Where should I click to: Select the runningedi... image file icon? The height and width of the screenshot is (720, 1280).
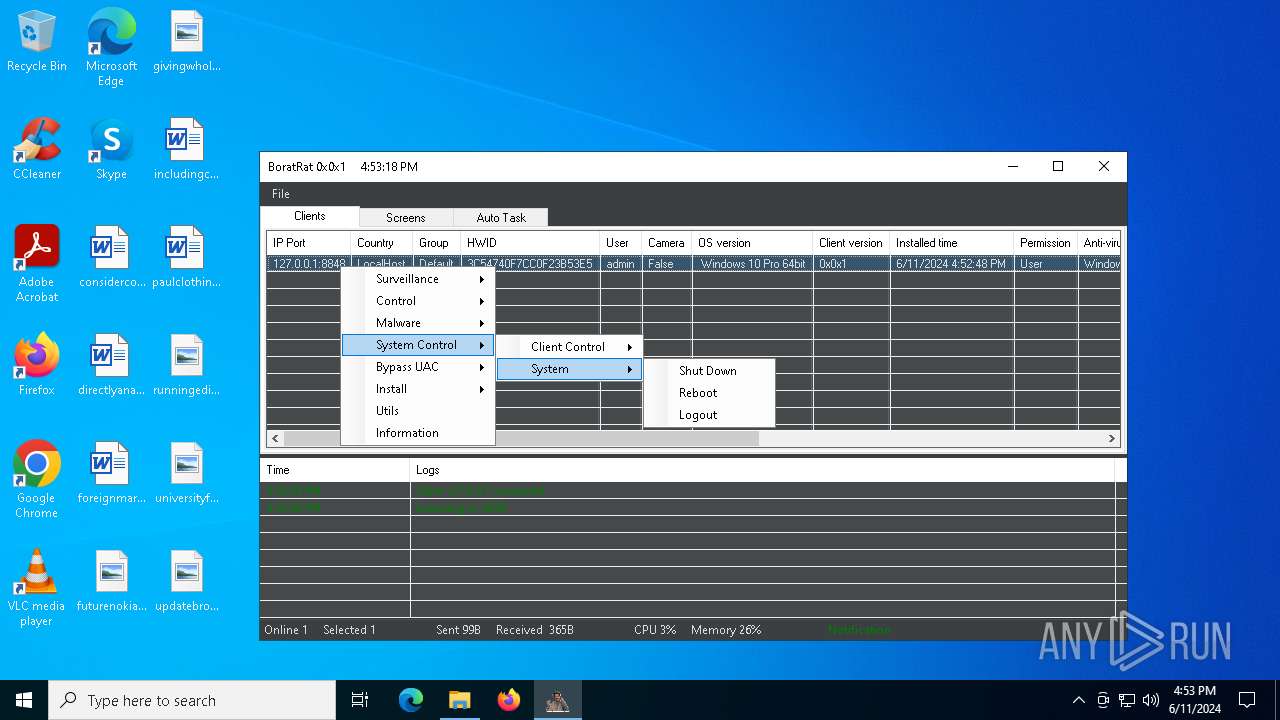(x=186, y=366)
